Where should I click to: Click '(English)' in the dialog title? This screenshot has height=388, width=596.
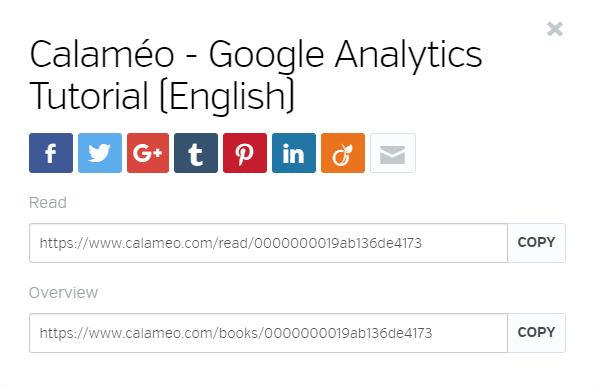(x=227, y=97)
